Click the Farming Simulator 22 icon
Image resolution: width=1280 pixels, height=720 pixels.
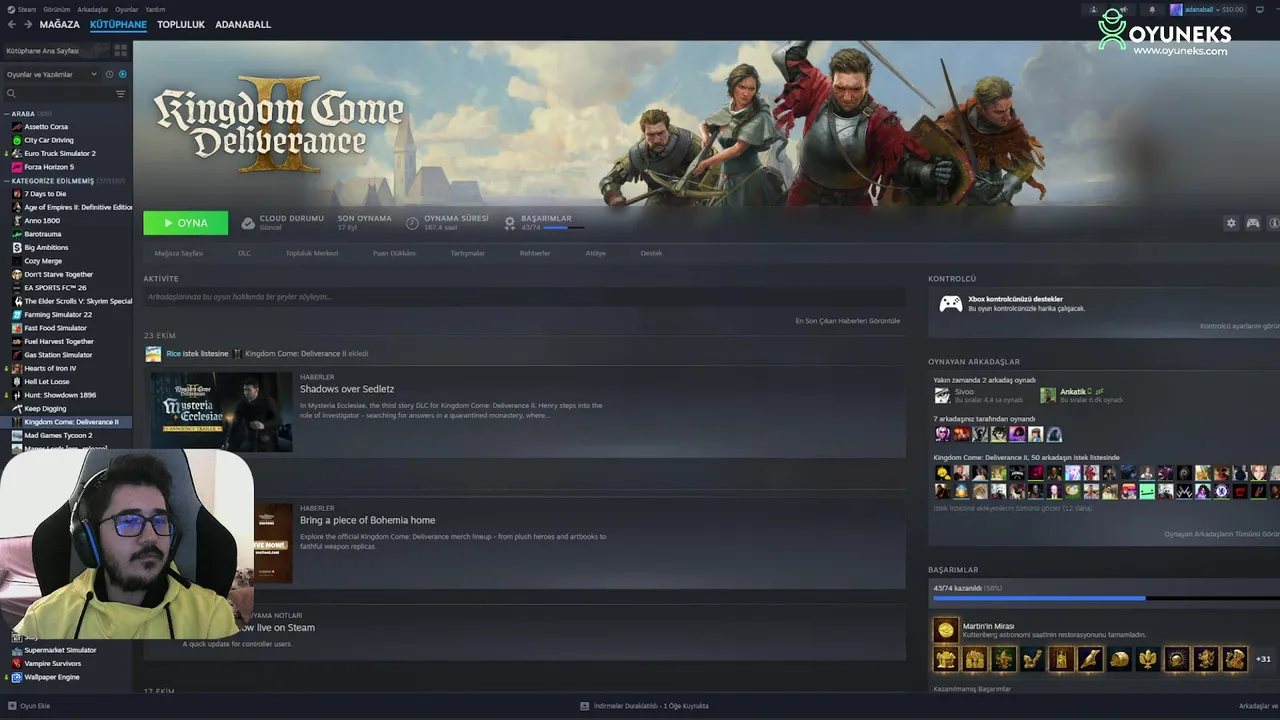pos(17,314)
